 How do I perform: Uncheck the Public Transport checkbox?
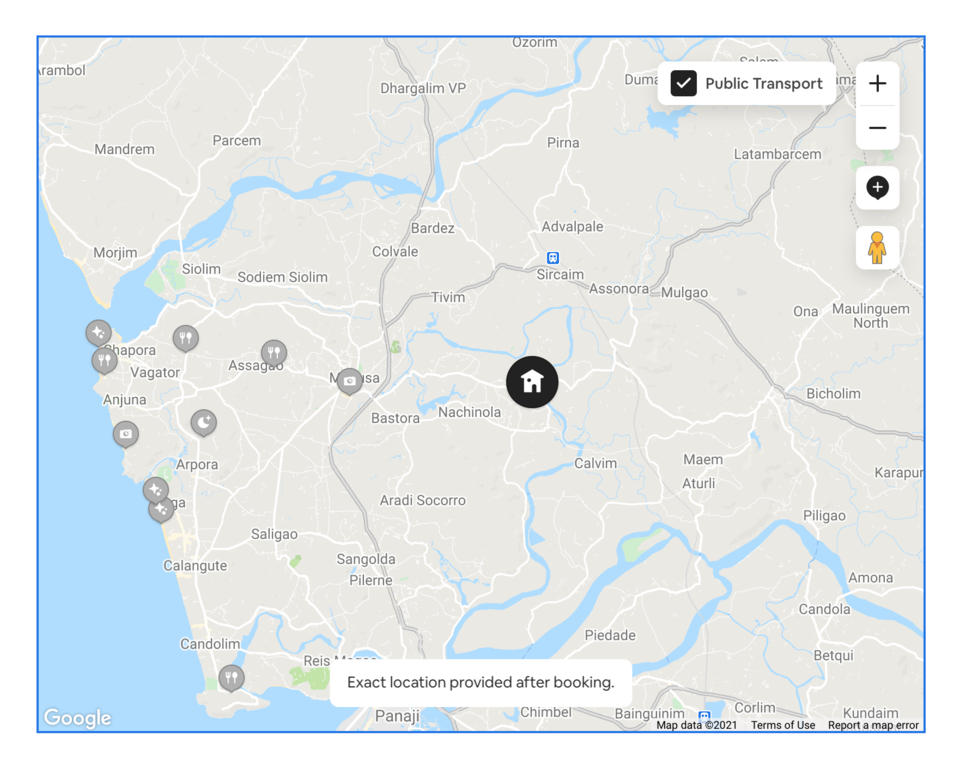tap(683, 83)
